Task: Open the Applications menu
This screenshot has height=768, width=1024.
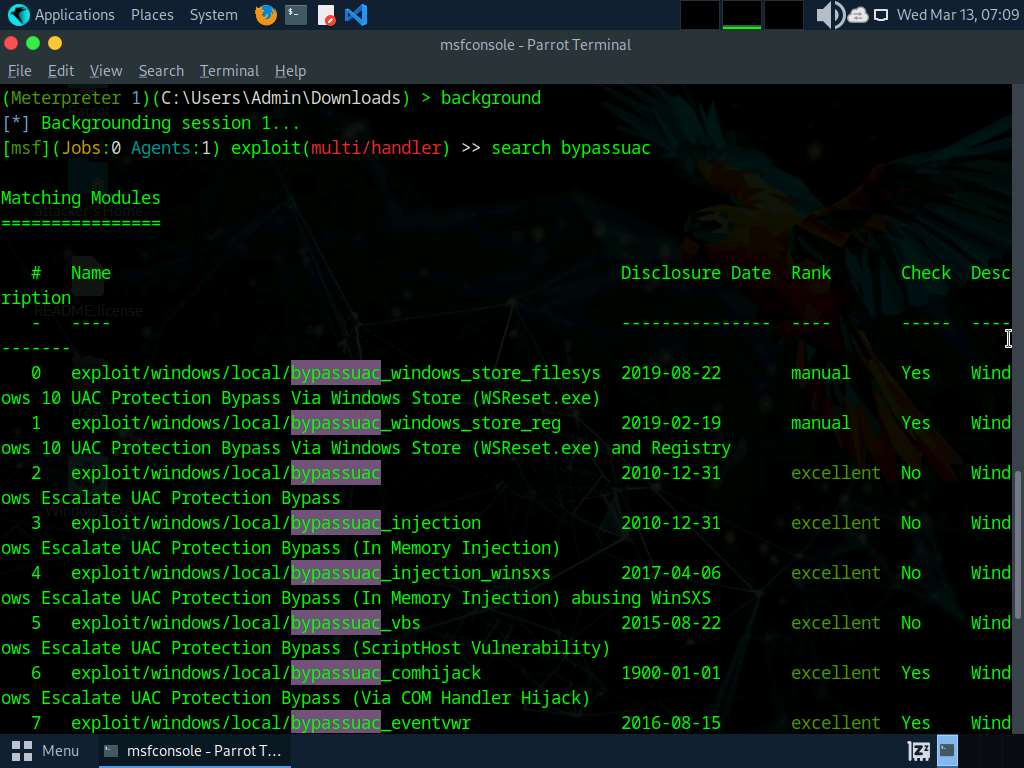Action: pyautogui.click(x=74, y=15)
